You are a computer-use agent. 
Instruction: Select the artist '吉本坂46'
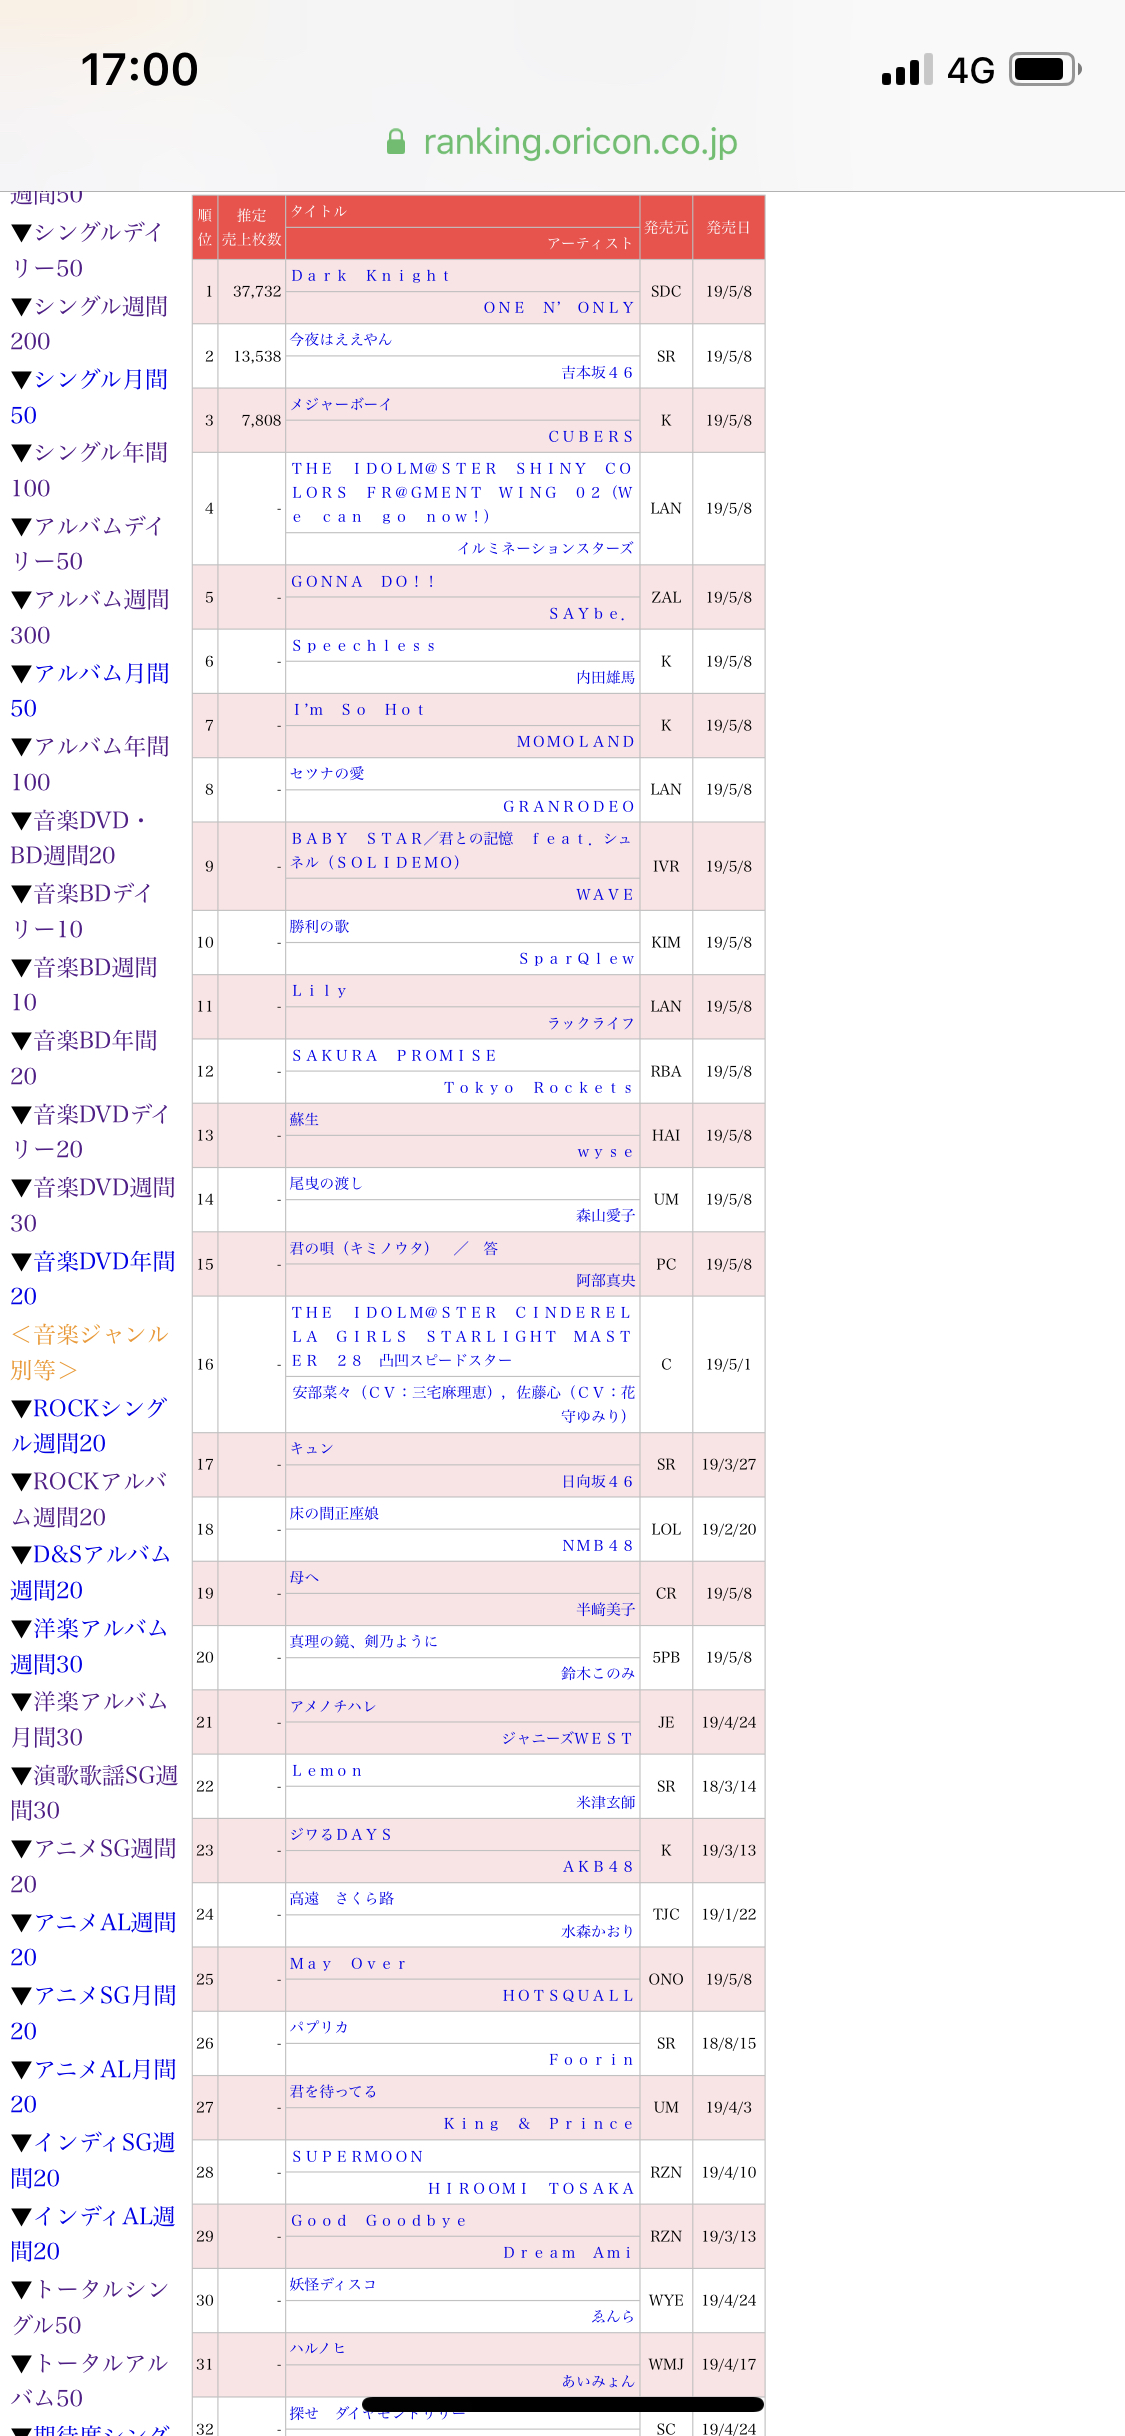tap(598, 373)
